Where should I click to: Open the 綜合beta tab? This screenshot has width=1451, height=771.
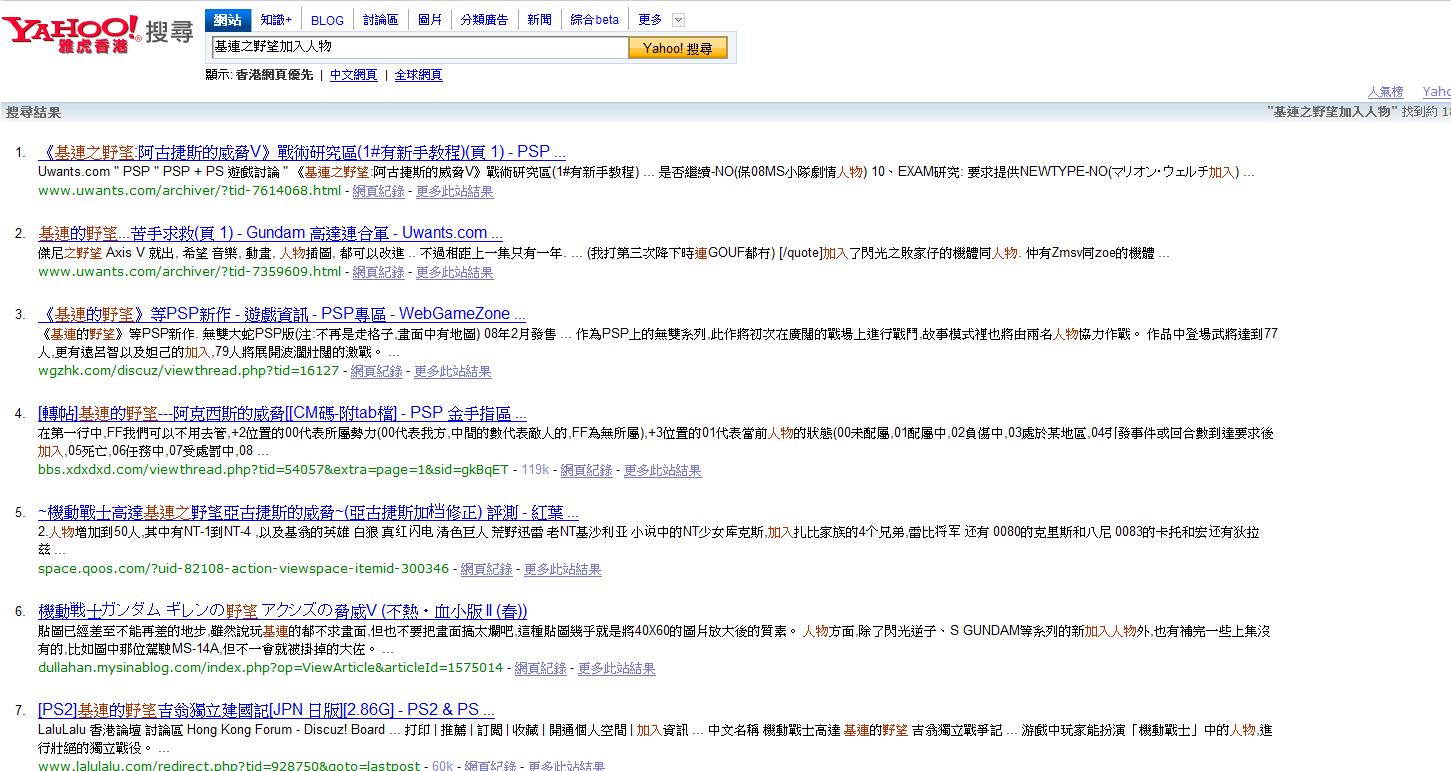click(x=595, y=20)
